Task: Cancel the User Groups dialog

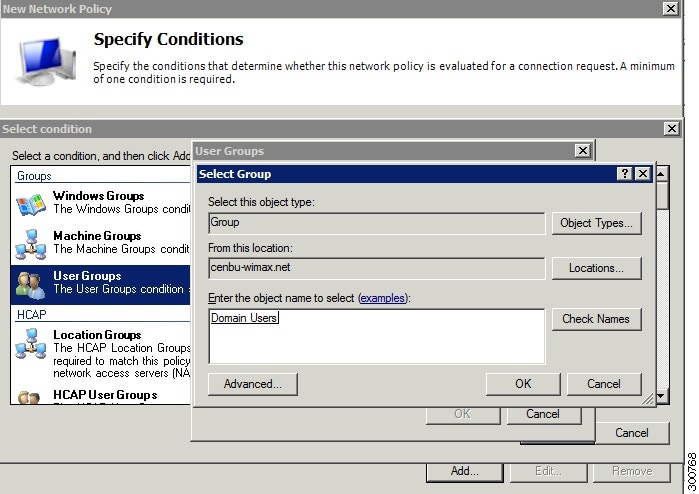Action: click(543, 415)
